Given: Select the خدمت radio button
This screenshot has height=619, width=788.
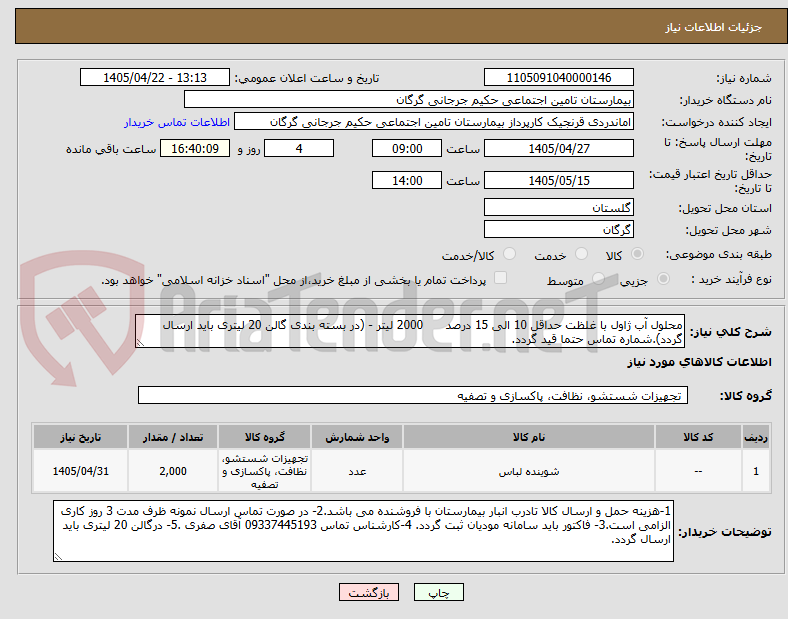Looking at the screenshot, I should point(581,254).
